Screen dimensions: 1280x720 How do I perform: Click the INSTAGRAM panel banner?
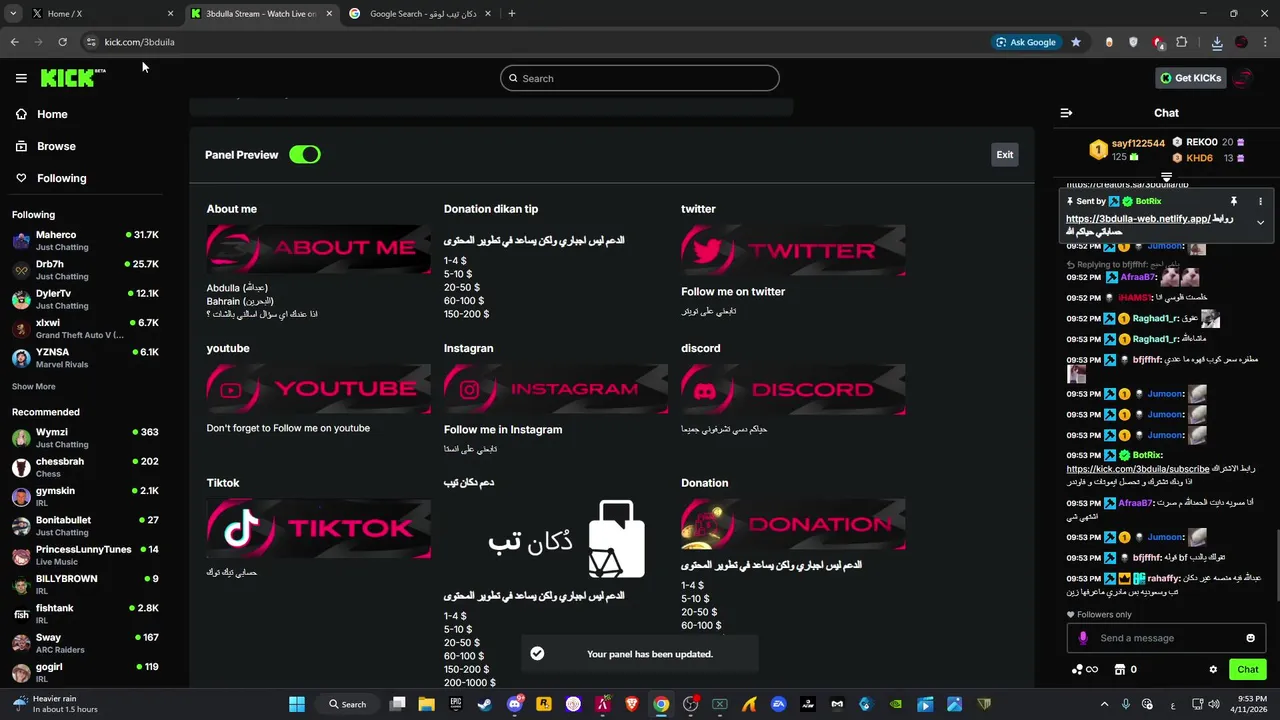556,389
